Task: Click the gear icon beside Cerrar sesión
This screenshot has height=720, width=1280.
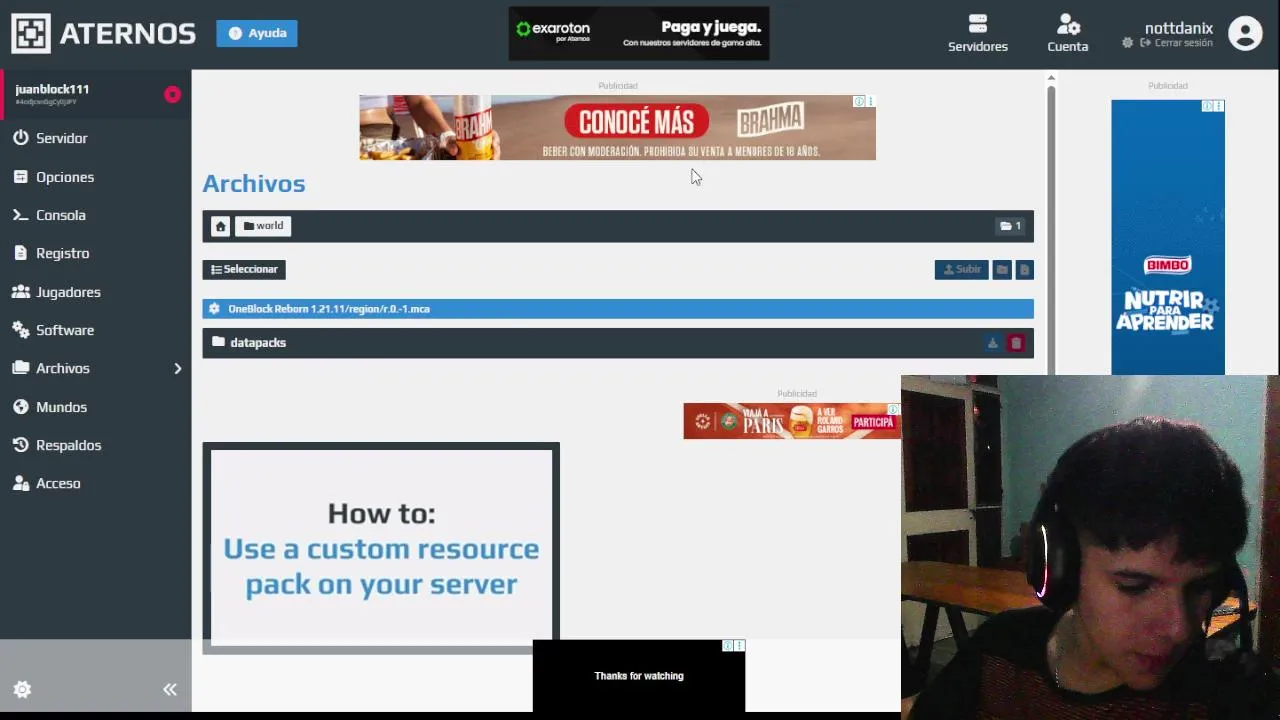Action: [1128, 43]
